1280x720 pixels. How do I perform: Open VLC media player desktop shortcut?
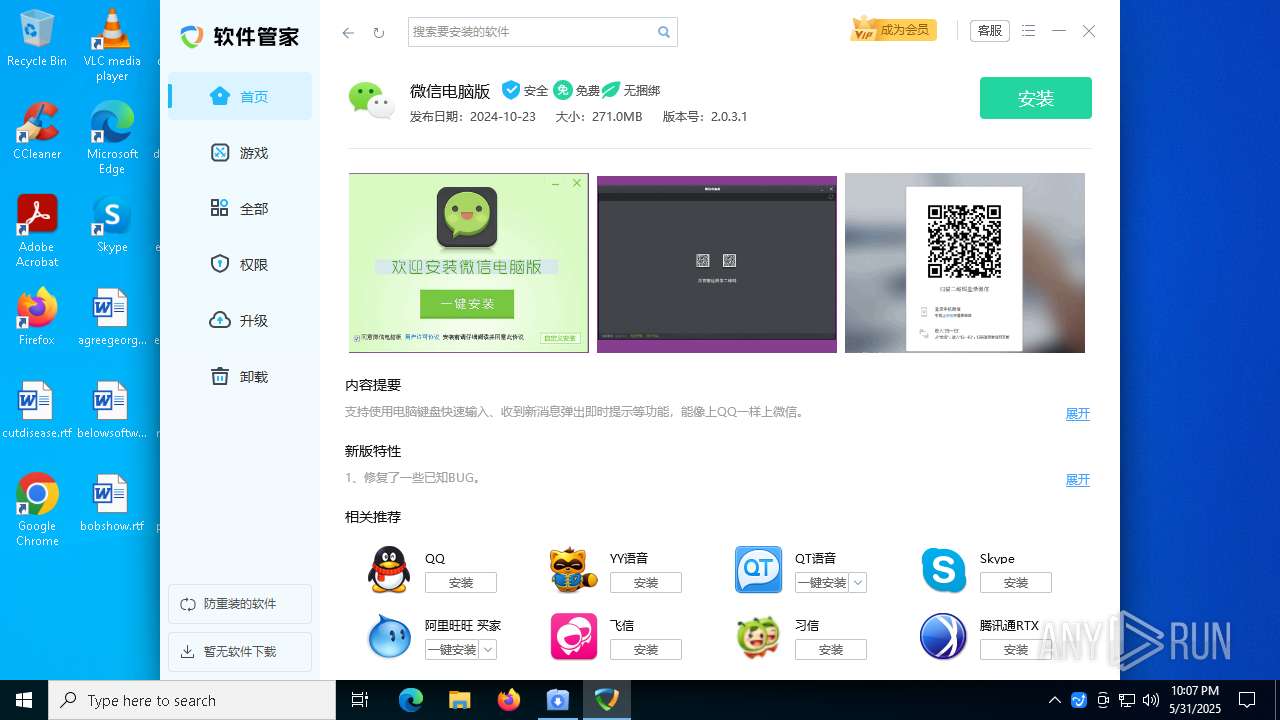click(x=112, y=45)
